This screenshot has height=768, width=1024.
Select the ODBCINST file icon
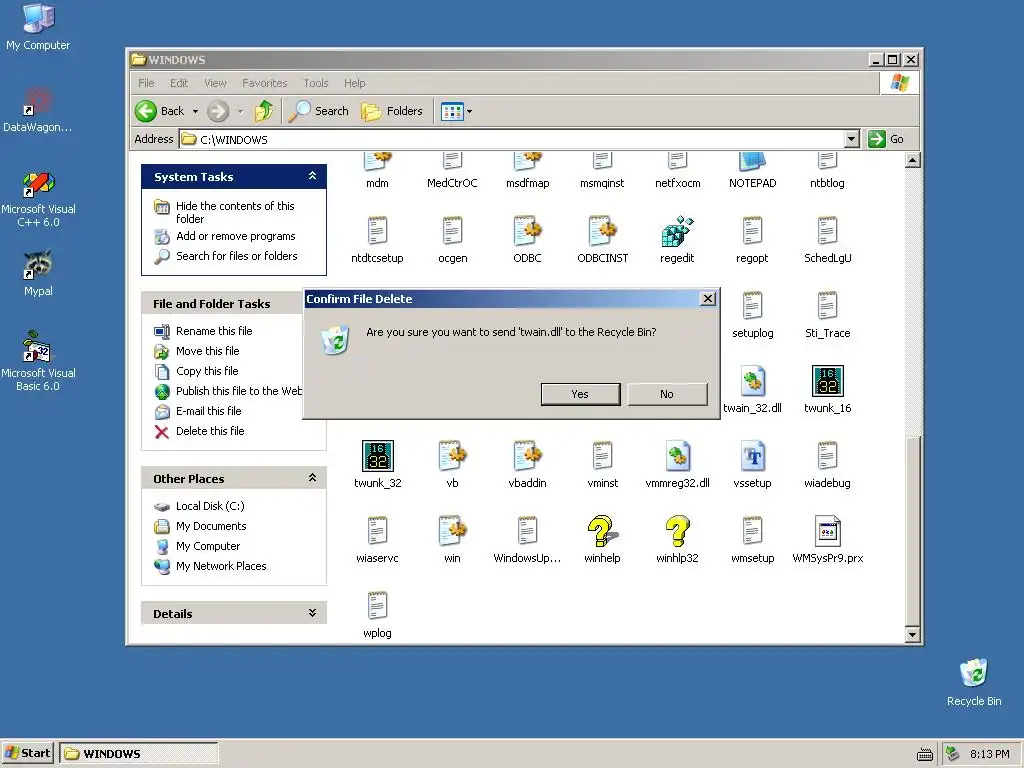point(602,231)
